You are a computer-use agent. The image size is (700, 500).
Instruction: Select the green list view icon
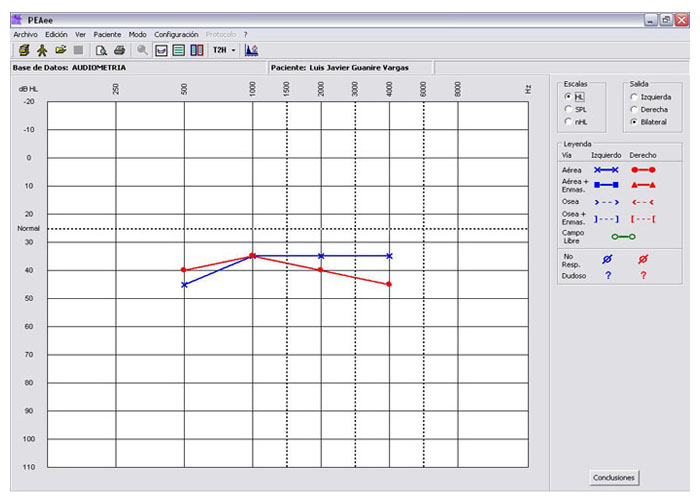point(178,49)
